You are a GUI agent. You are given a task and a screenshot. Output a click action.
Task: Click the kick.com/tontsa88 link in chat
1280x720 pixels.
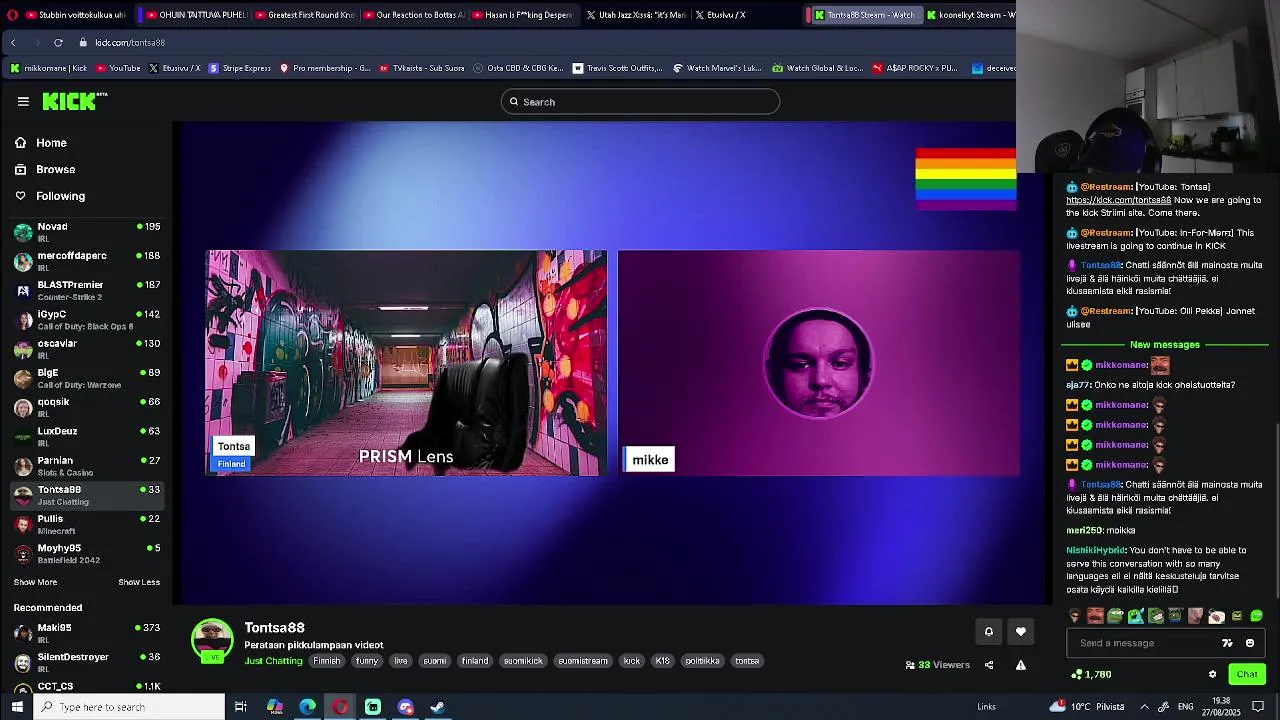[x=1118, y=200]
